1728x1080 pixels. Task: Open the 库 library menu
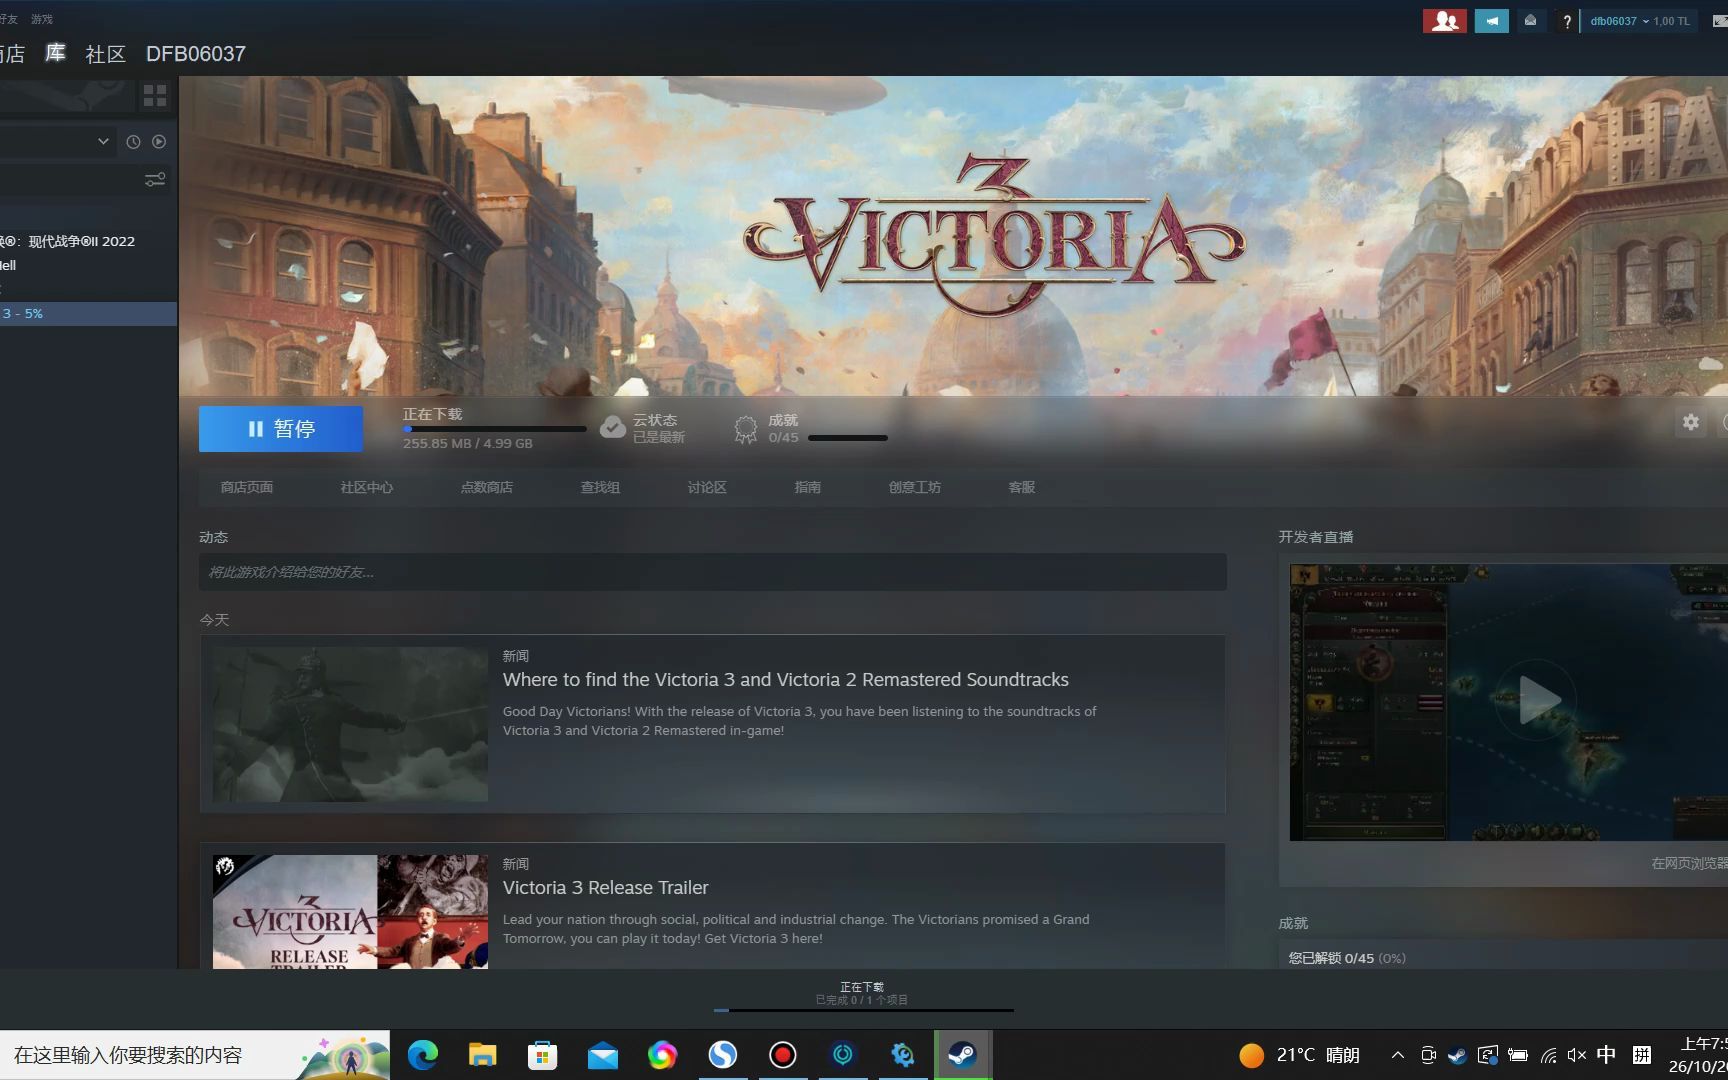[55, 53]
